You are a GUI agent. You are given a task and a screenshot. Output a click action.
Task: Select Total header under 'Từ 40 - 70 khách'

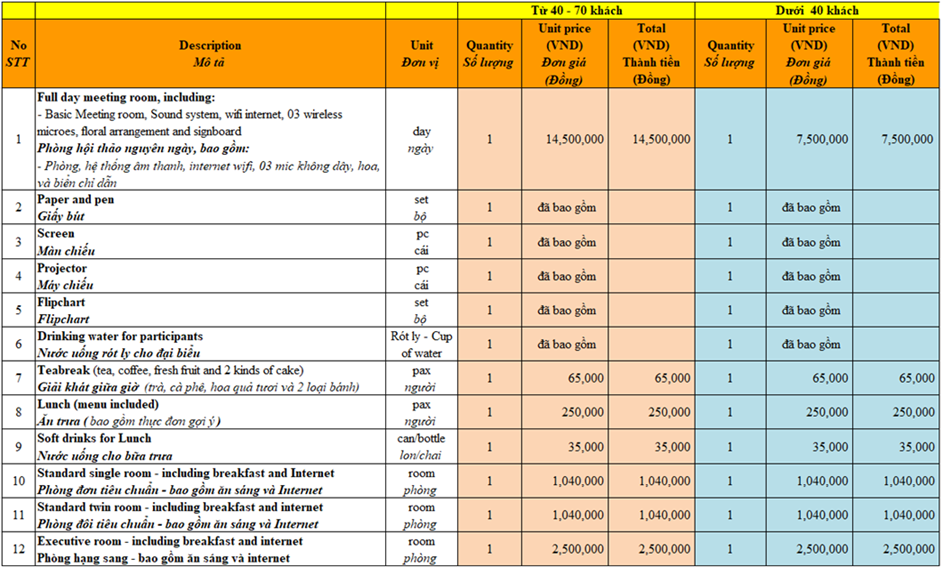pyautogui.click(x=651, y=54)
